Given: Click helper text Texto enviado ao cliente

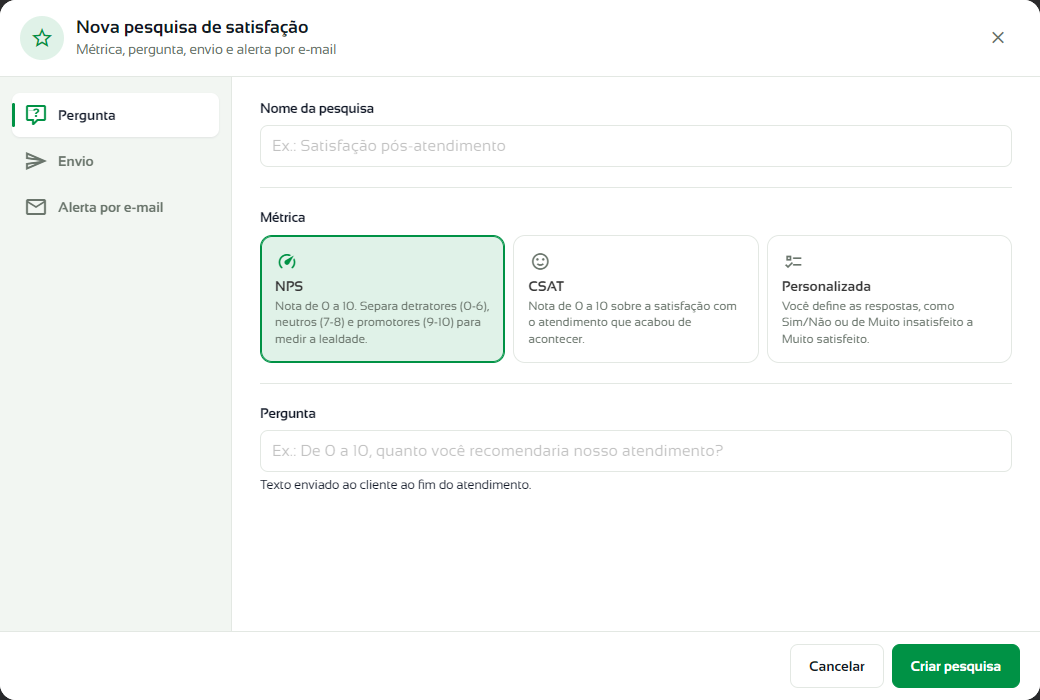Looking at the screenshot, I should 395,485.
